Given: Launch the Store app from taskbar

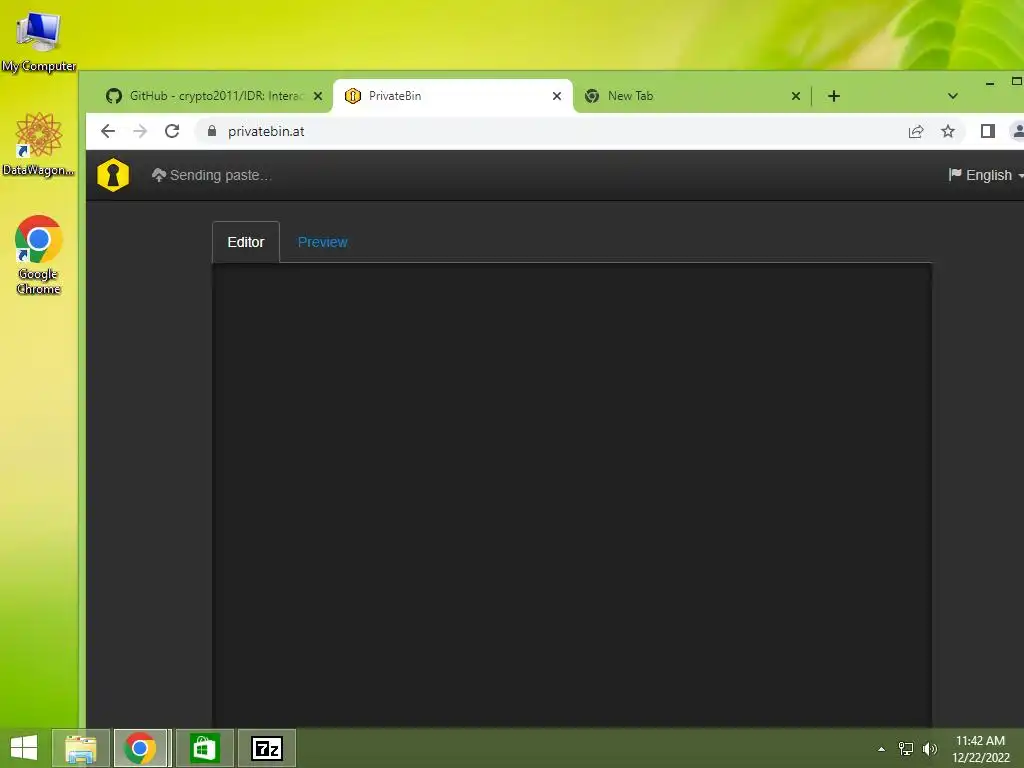Looking at the screenshot, I should click(x=204, y=748).
